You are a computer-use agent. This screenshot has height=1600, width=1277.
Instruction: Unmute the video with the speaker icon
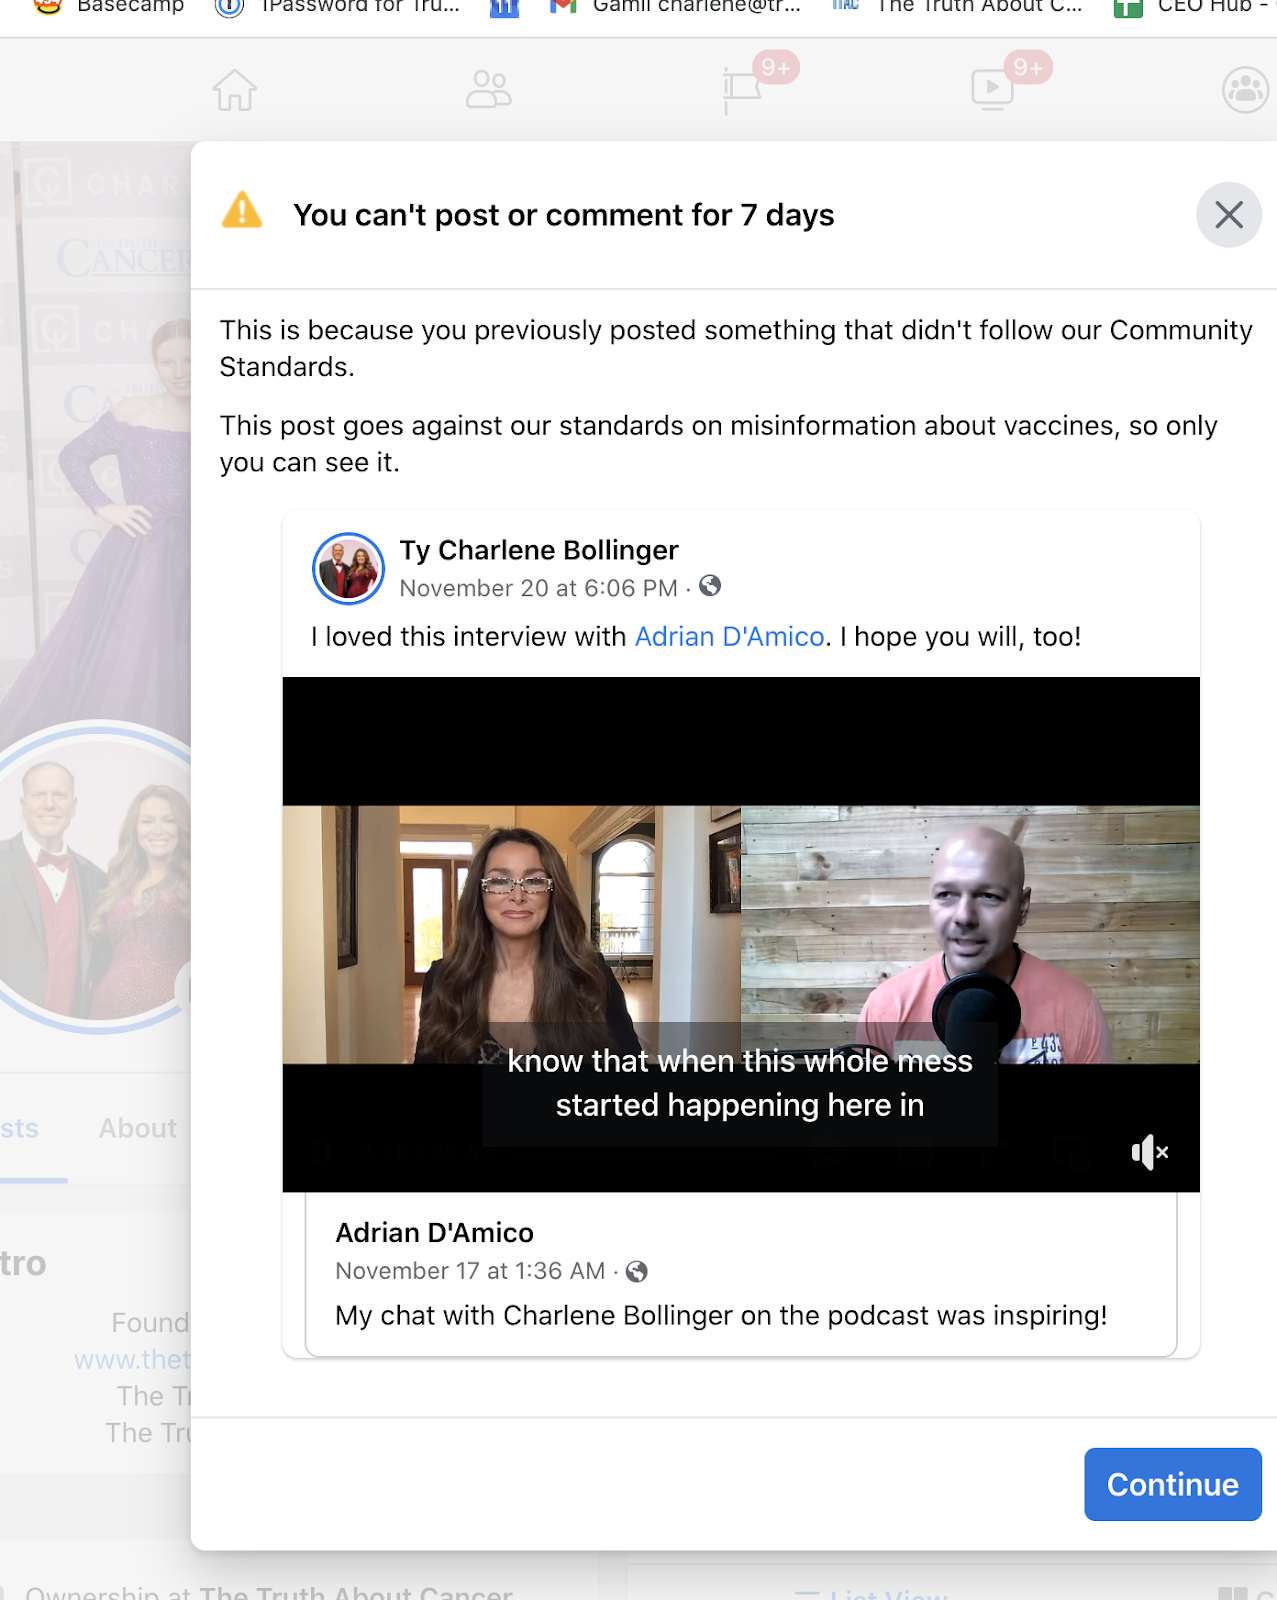(x=1149, y=1153)
